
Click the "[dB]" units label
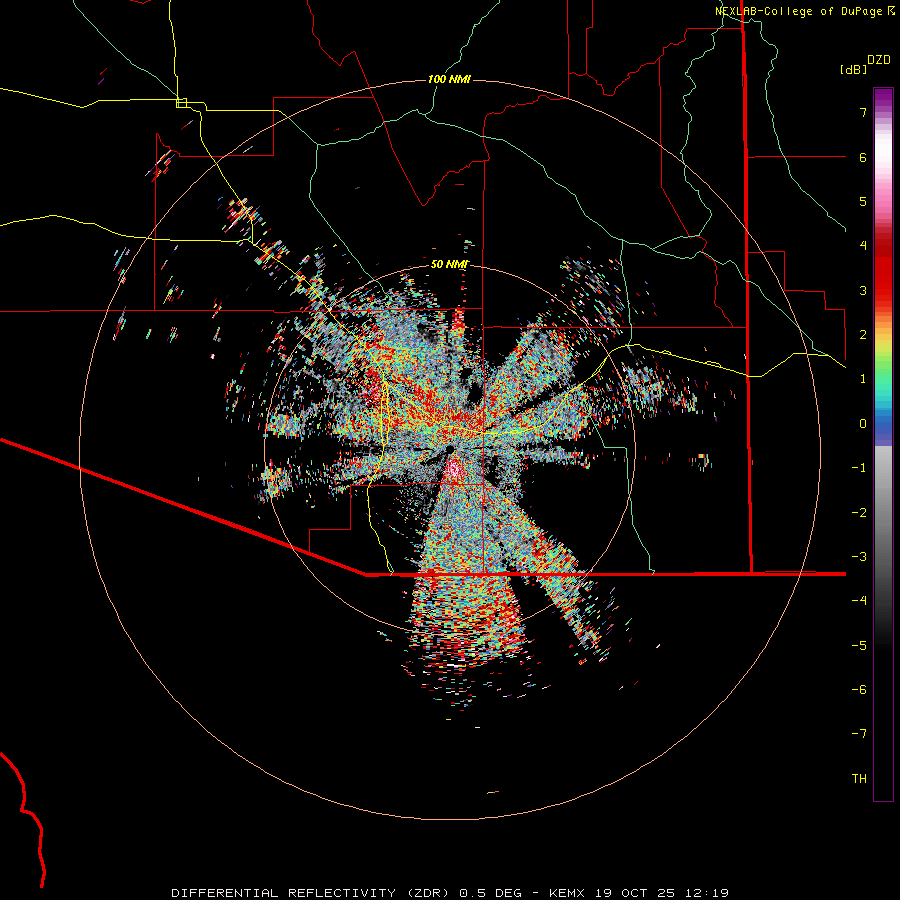pyautogui.click(x=853, y=69)
